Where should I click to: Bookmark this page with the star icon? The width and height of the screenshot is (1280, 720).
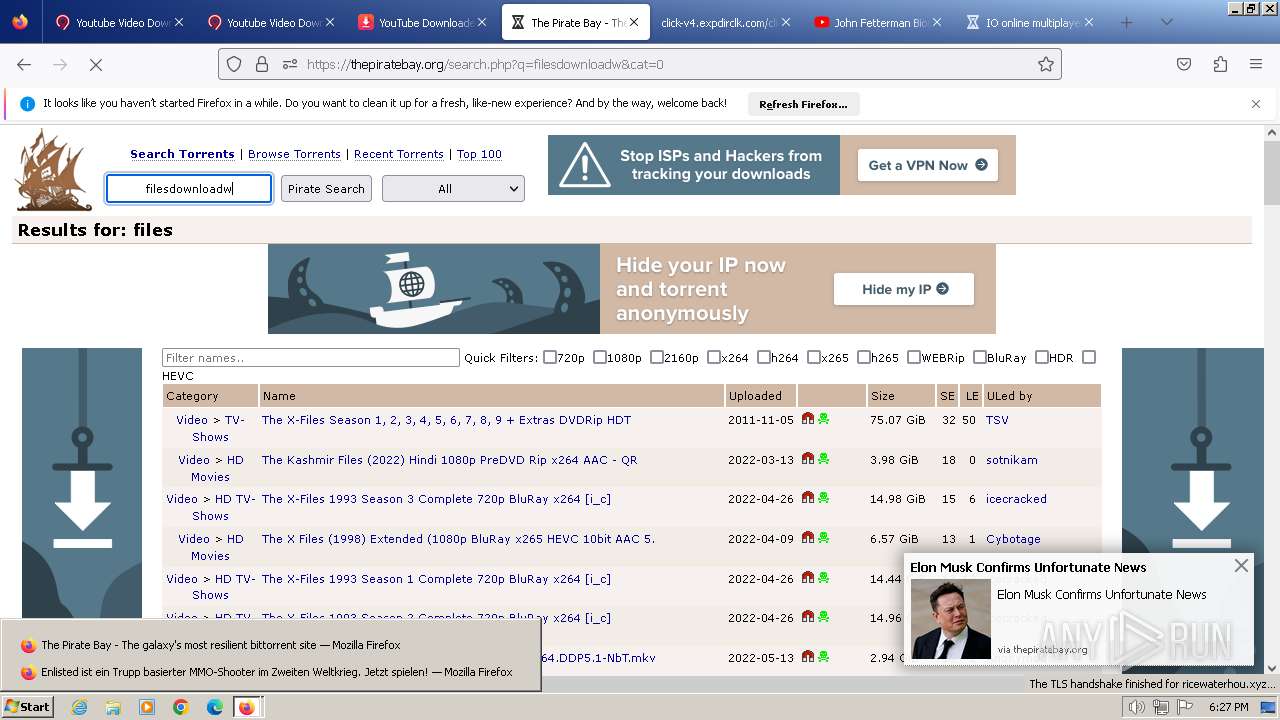[1046, 64]
